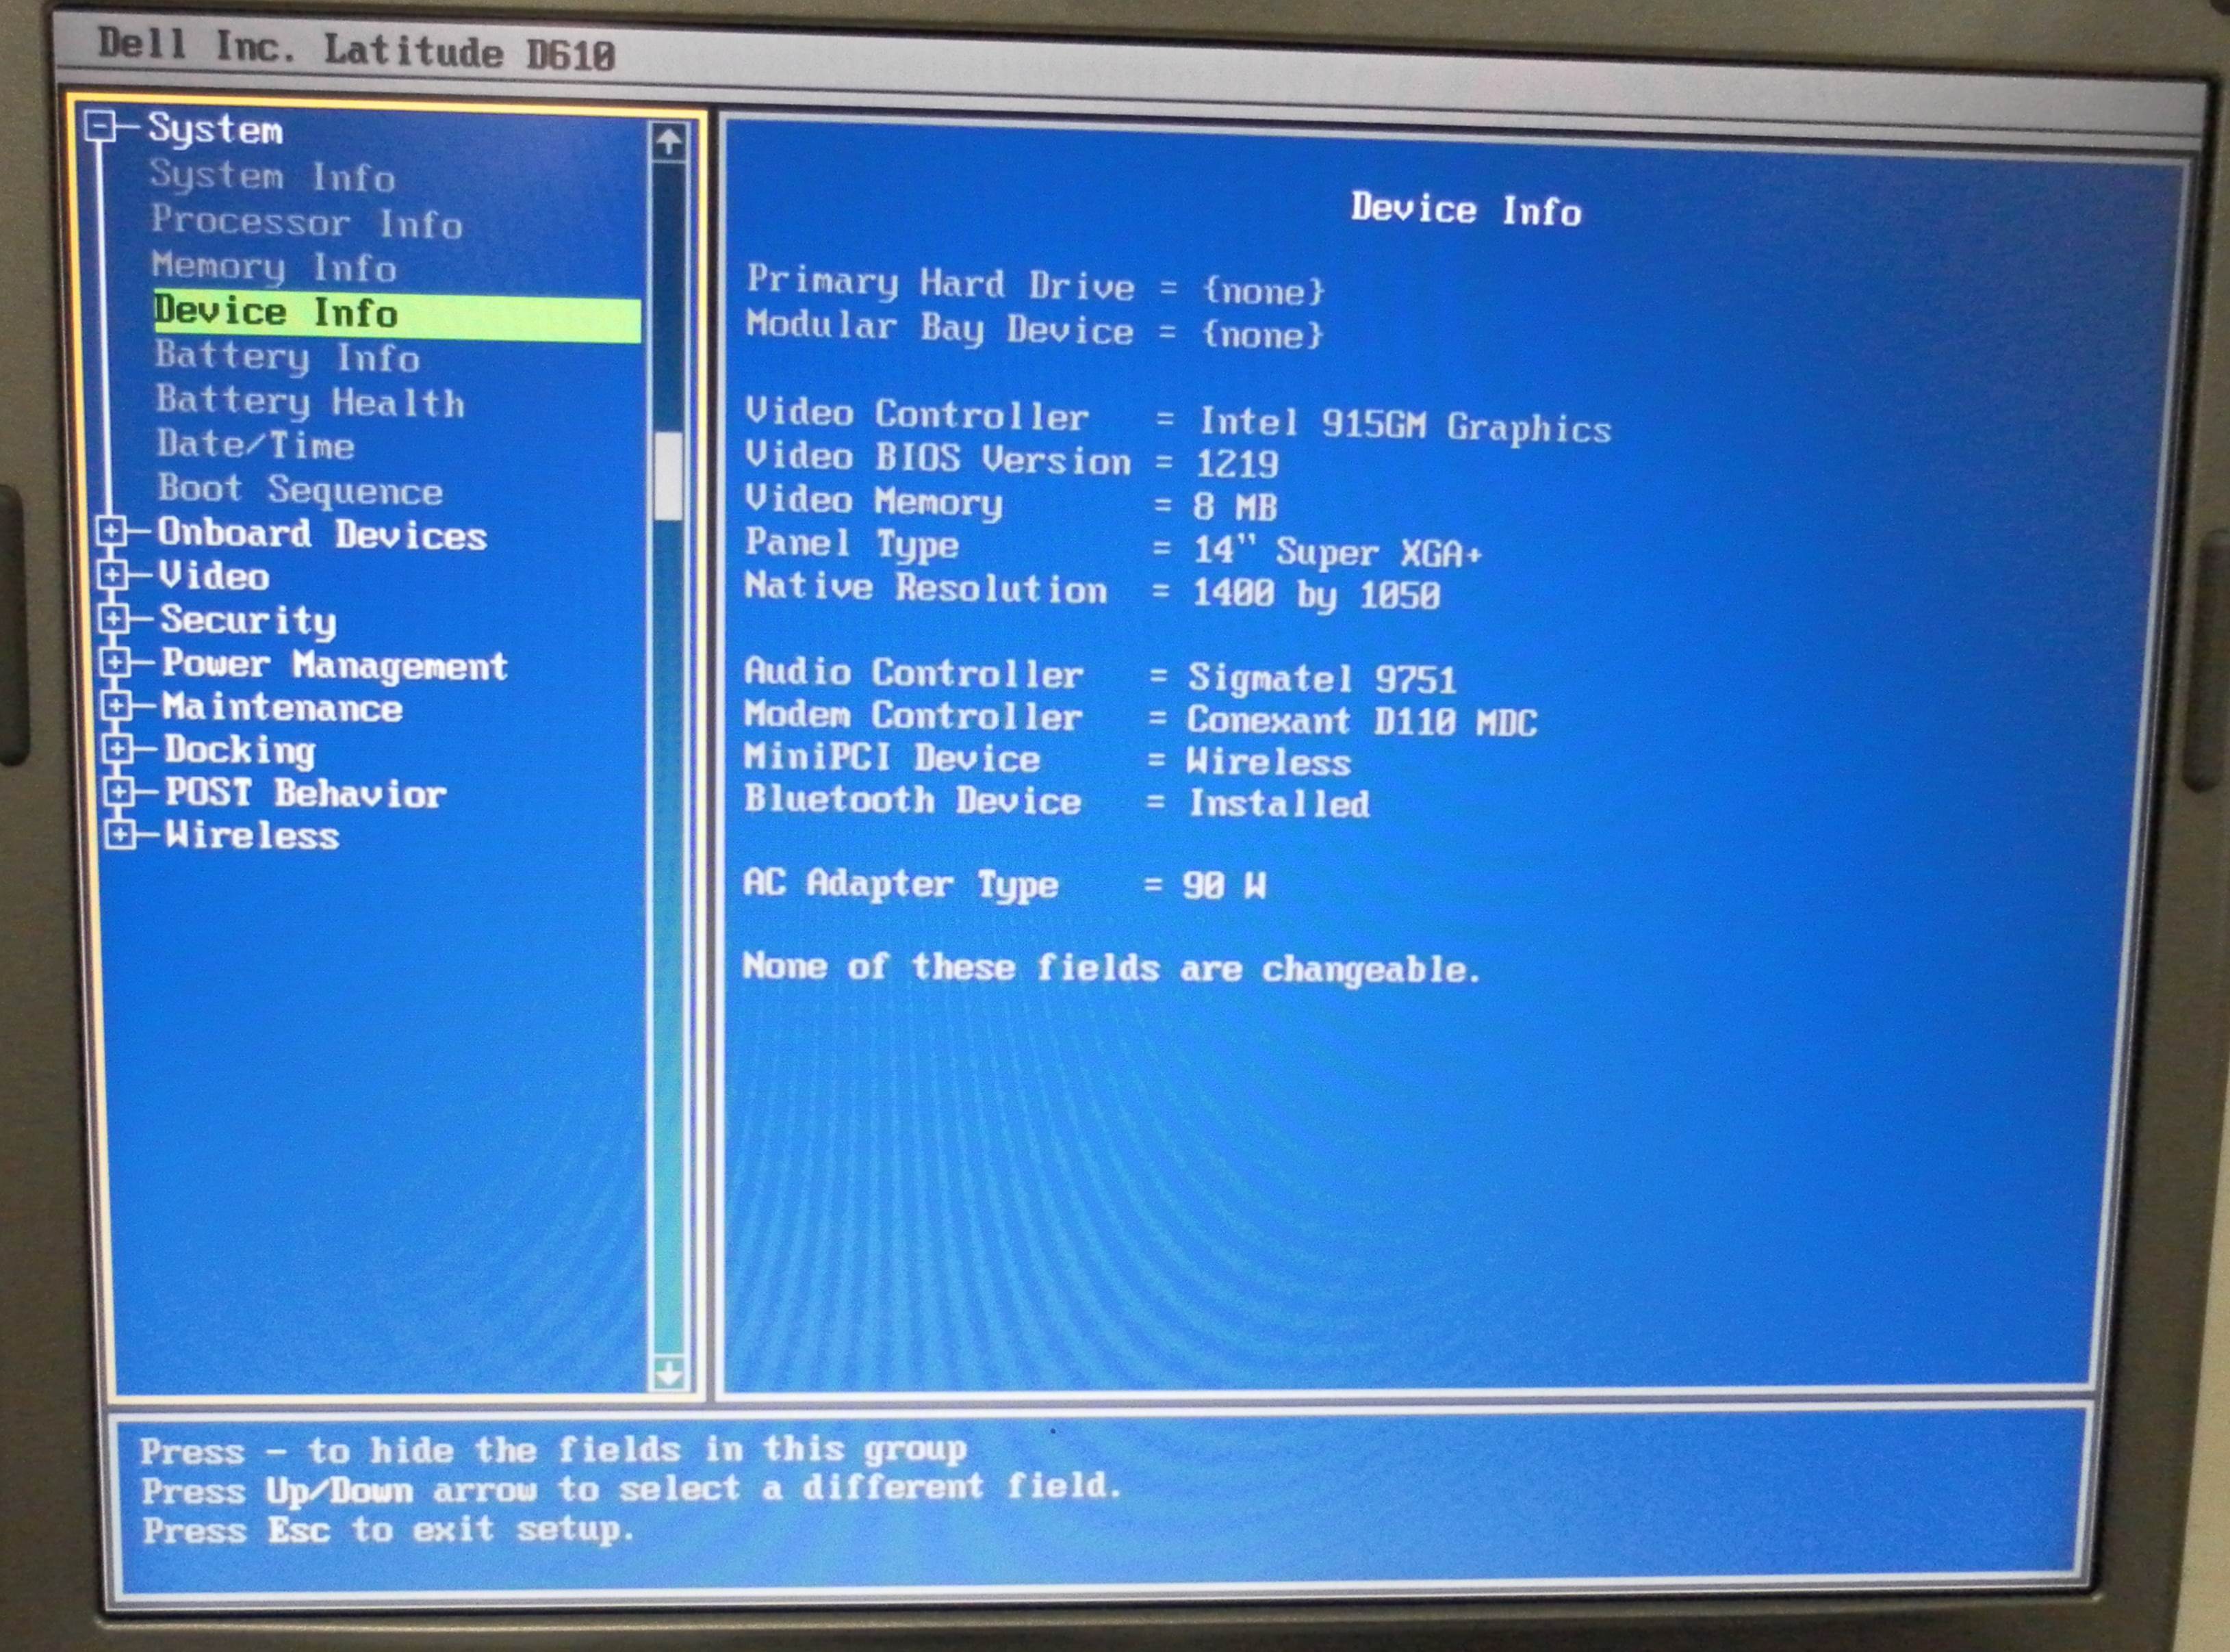
Task: Expand the Wireless group
Action: coord(119,834)
